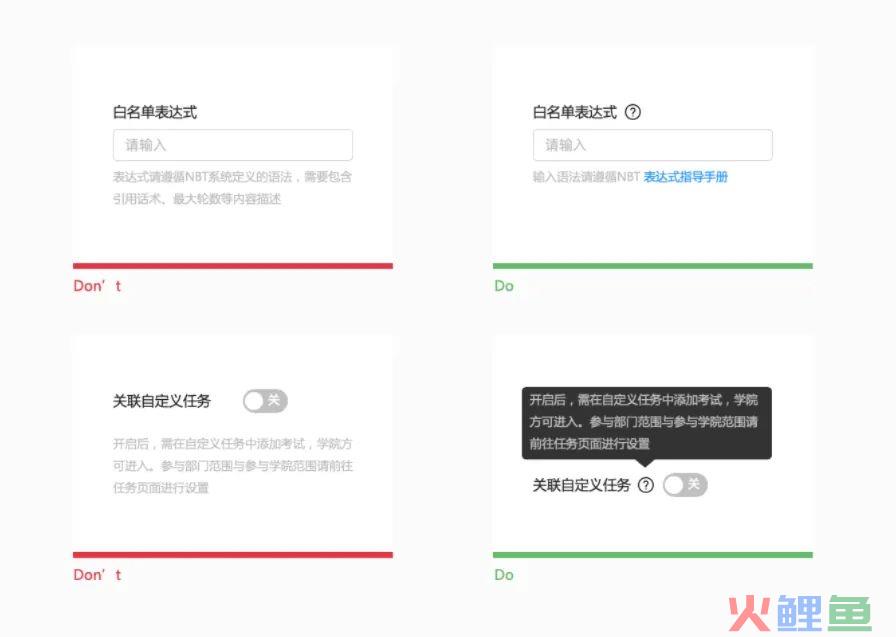Toggle 关联自定义任务 switch in Don't example
This screenshot has height=637, width=896.
[x=265, y=400]
